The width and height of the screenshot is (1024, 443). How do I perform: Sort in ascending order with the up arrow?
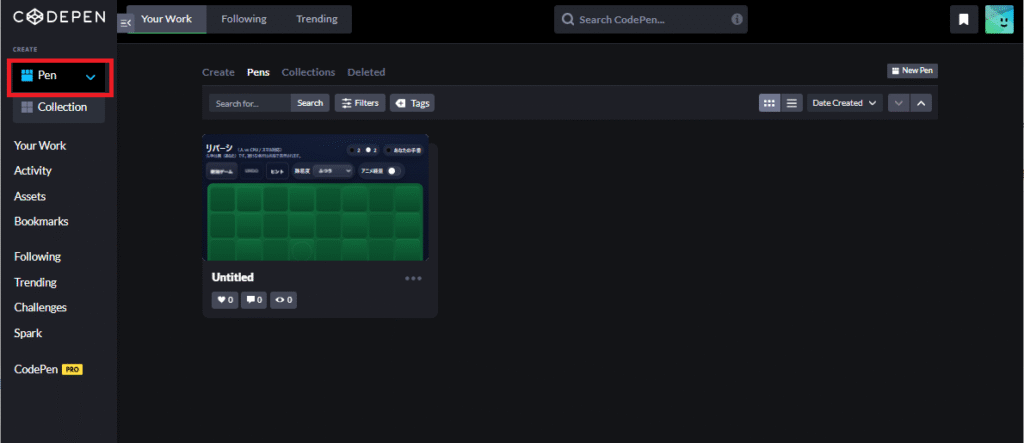tap(921, 103)
